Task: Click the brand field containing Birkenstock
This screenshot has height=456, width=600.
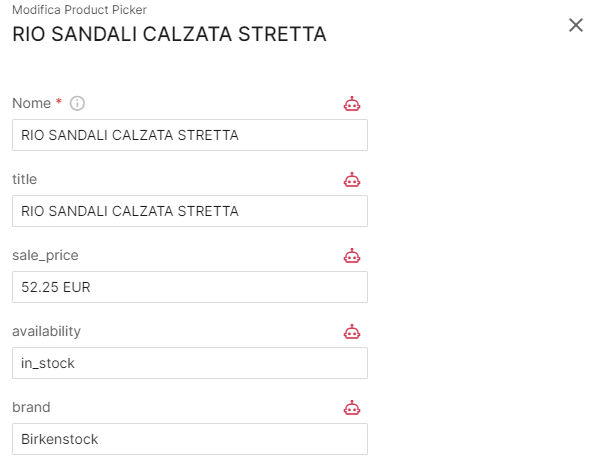Action: point(190,439)
